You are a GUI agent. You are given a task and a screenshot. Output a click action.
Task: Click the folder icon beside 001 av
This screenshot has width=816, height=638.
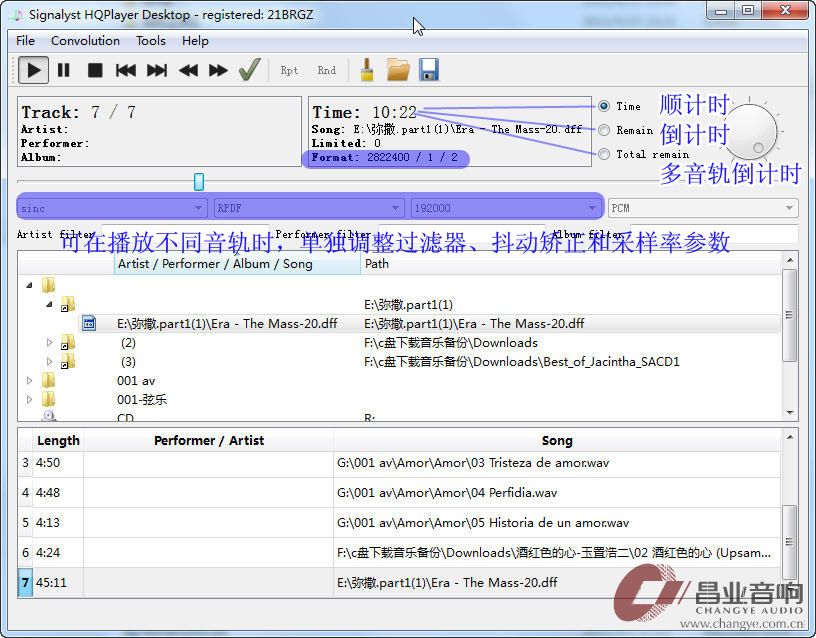[x=48, y=380]
